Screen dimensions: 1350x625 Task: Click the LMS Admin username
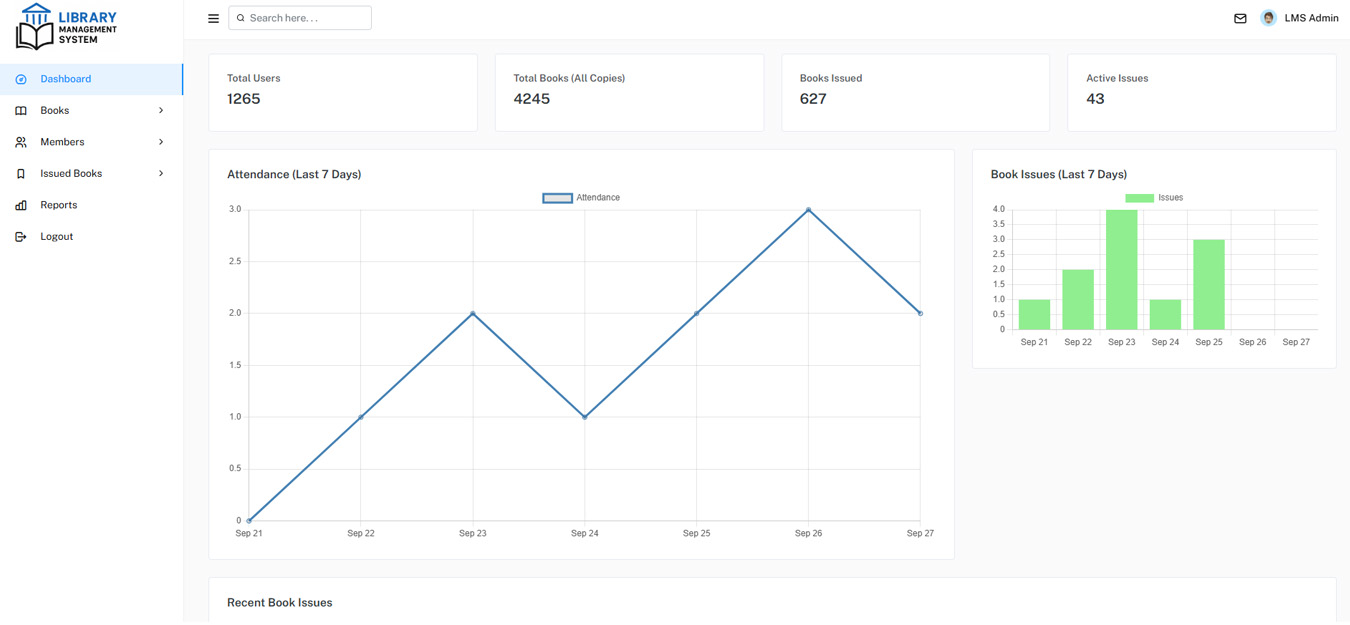pos(1311,18)
